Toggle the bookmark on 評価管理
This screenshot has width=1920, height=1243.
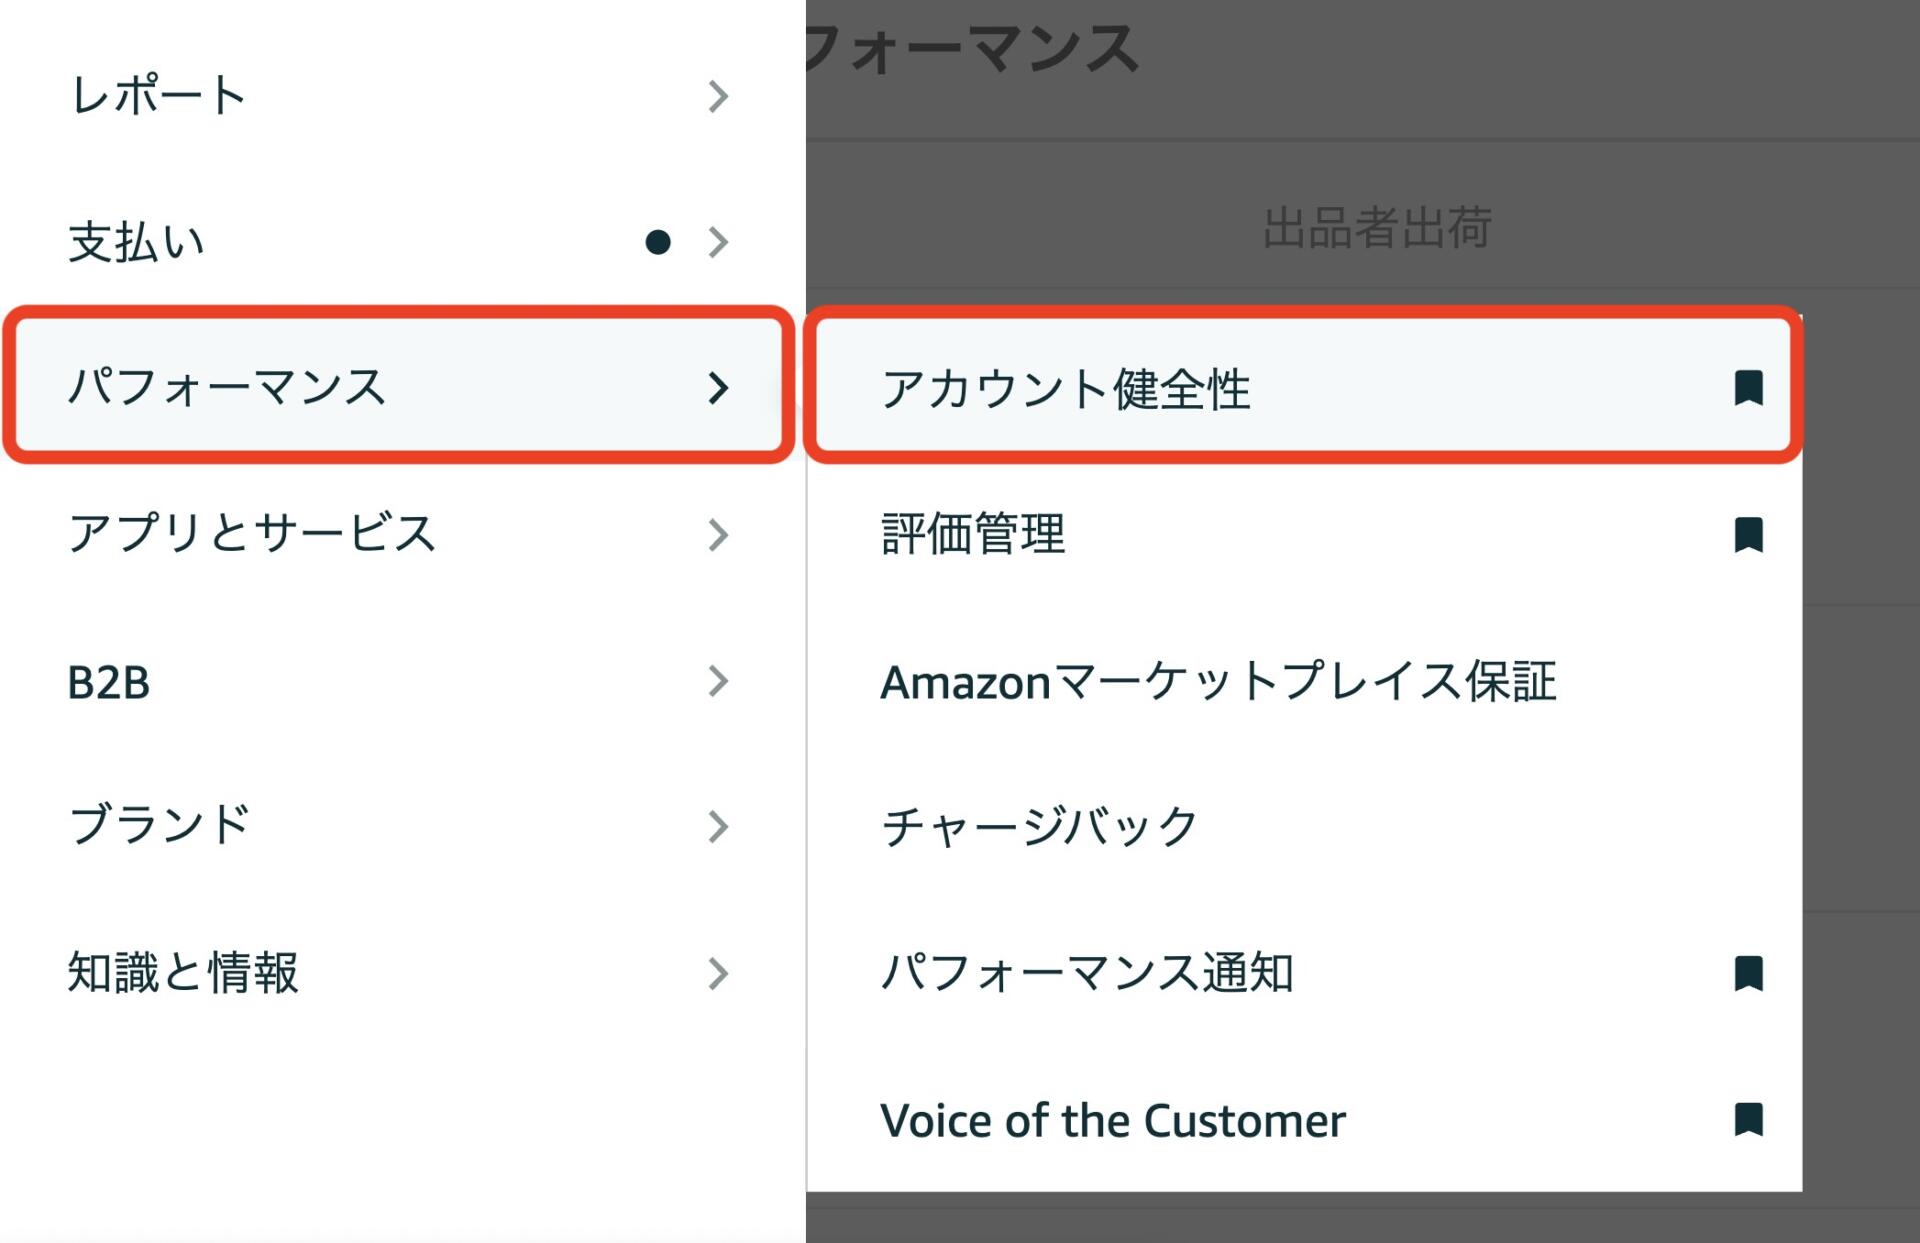pos(1751,535)
